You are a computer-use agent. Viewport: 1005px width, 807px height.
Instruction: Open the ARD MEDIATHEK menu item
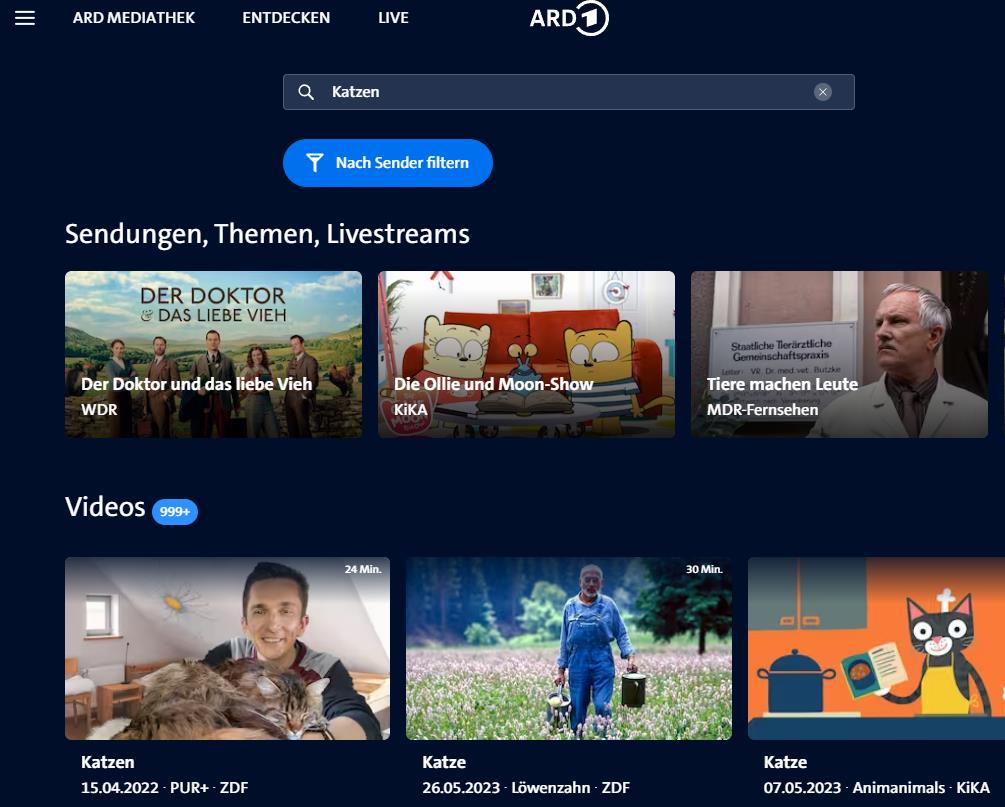(x=134, y=18)
